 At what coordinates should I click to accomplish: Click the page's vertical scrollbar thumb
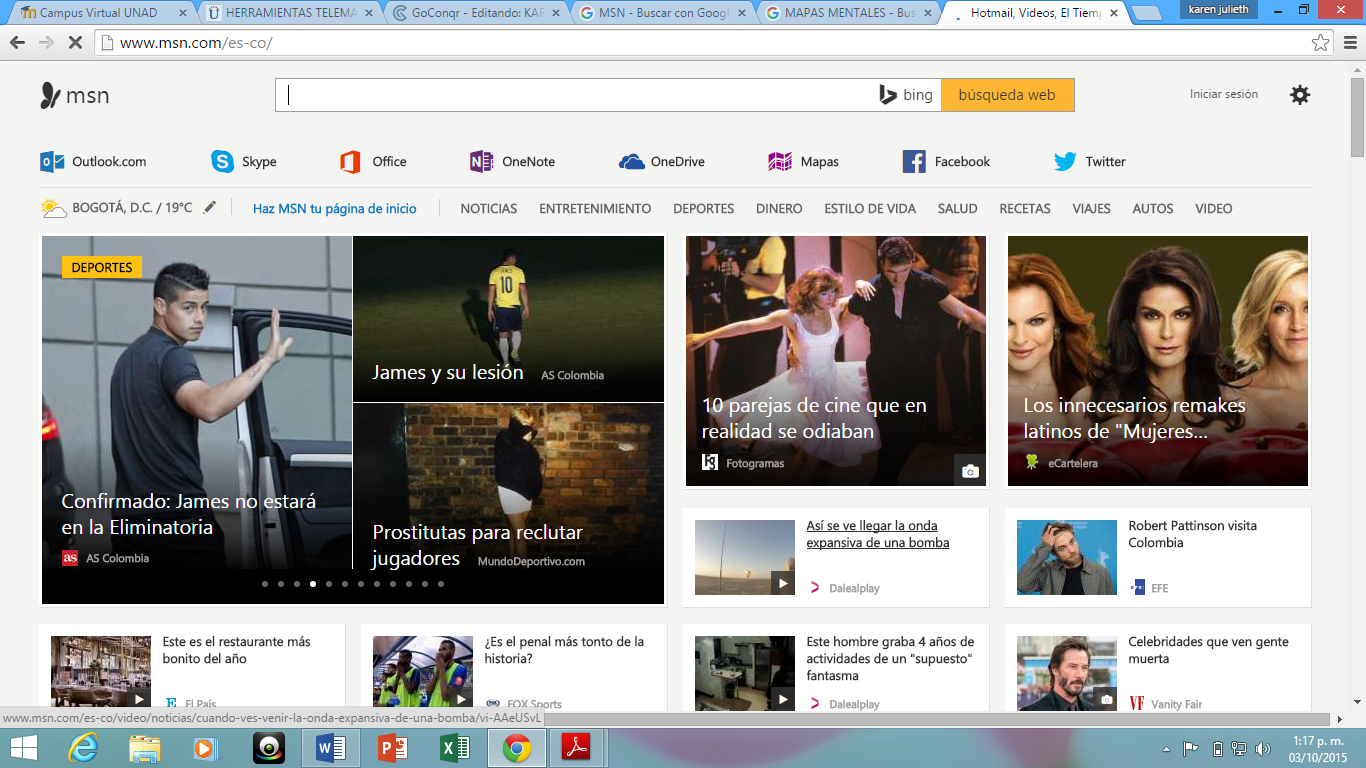click(1357, 115)
